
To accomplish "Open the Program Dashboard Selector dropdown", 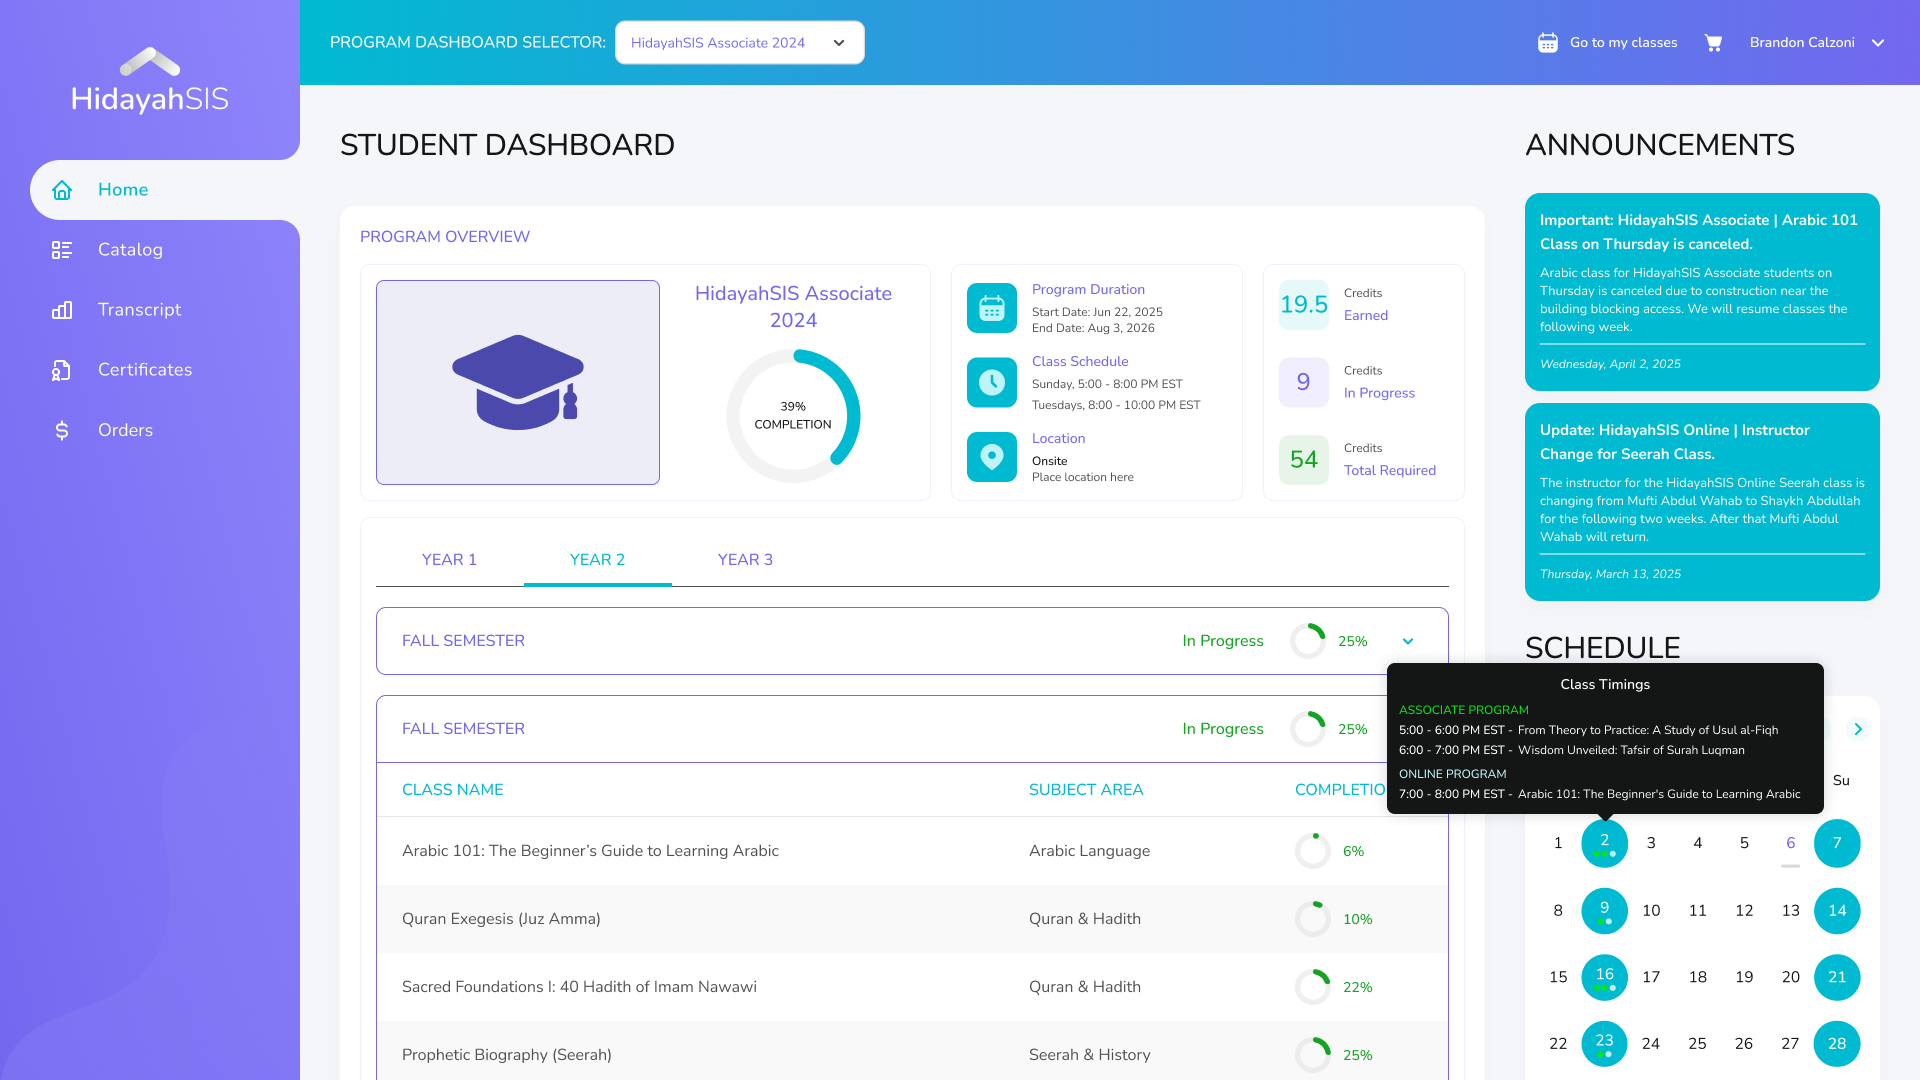I will [x=739, y=43].
